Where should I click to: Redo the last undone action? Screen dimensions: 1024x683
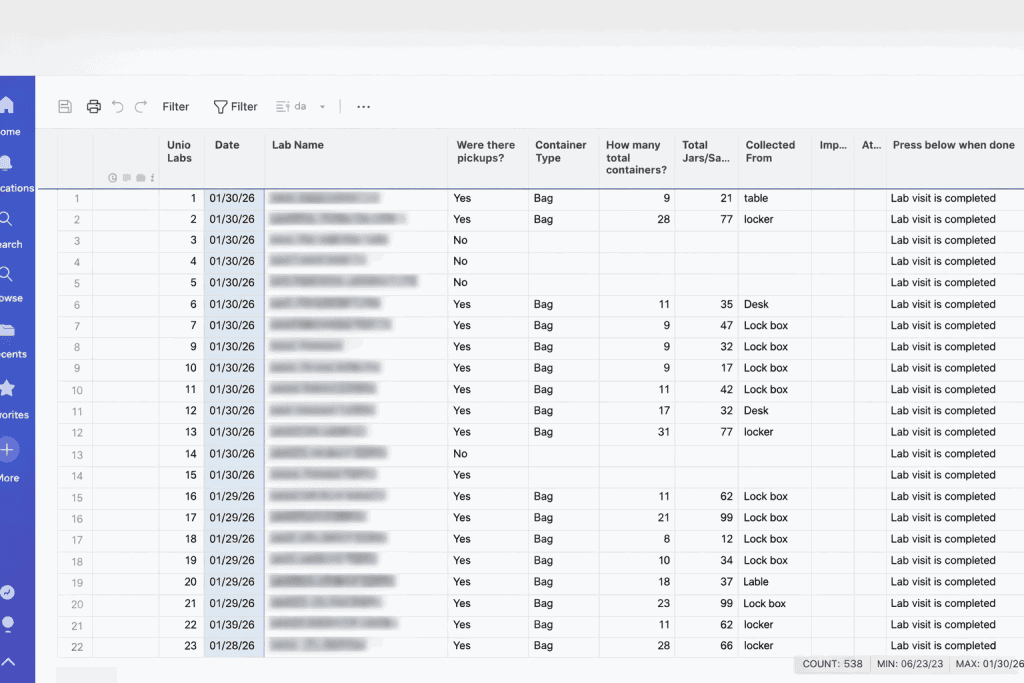click(140, 106)
